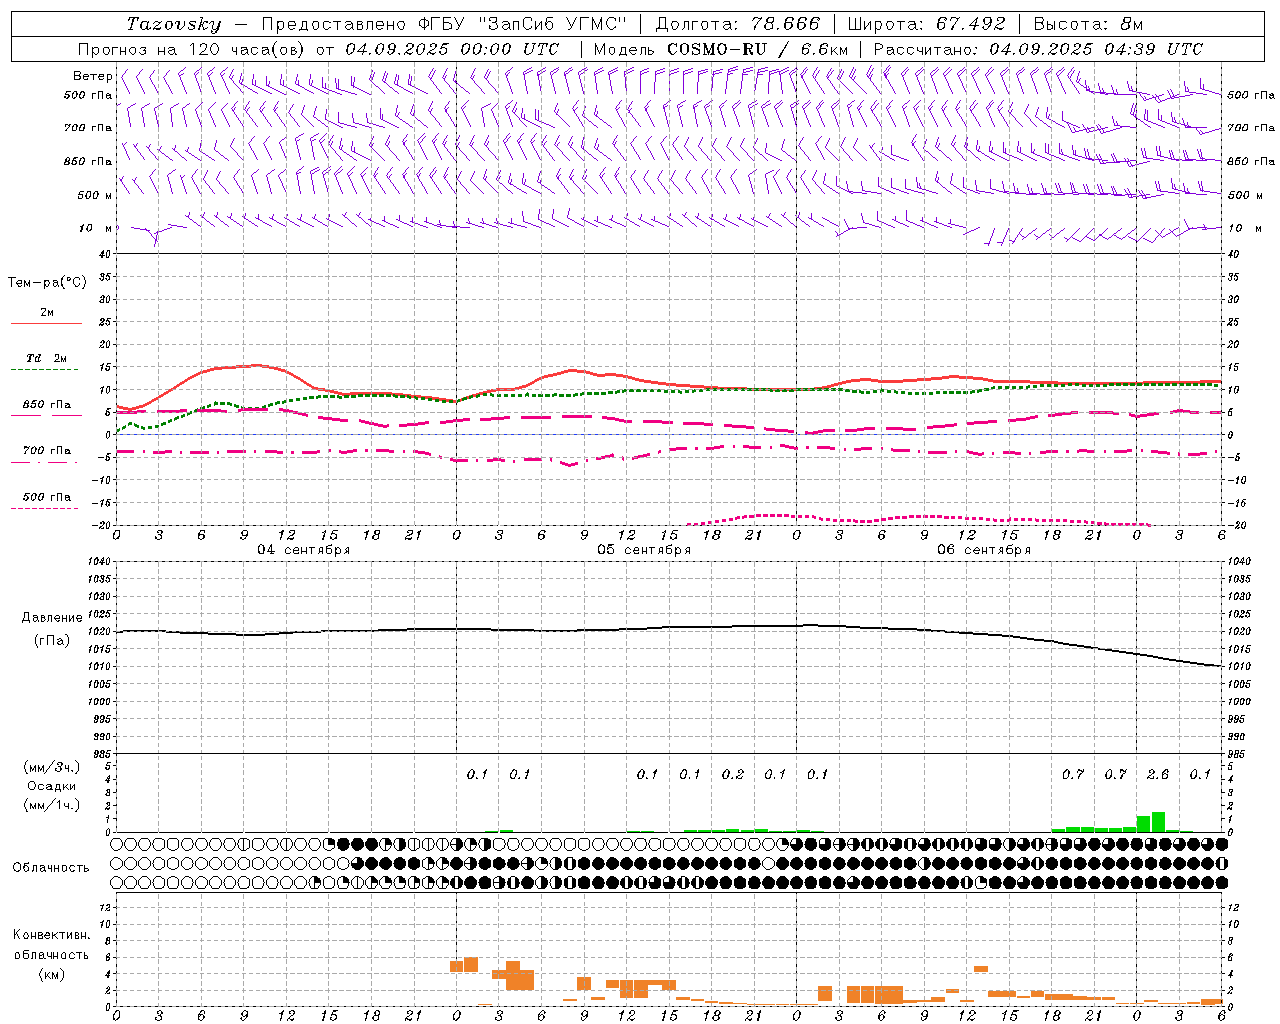Click the pink dotted line sample under legend '500 гПа'
The width and height of the screenshot is (1280, 1024).
(44, 508)
